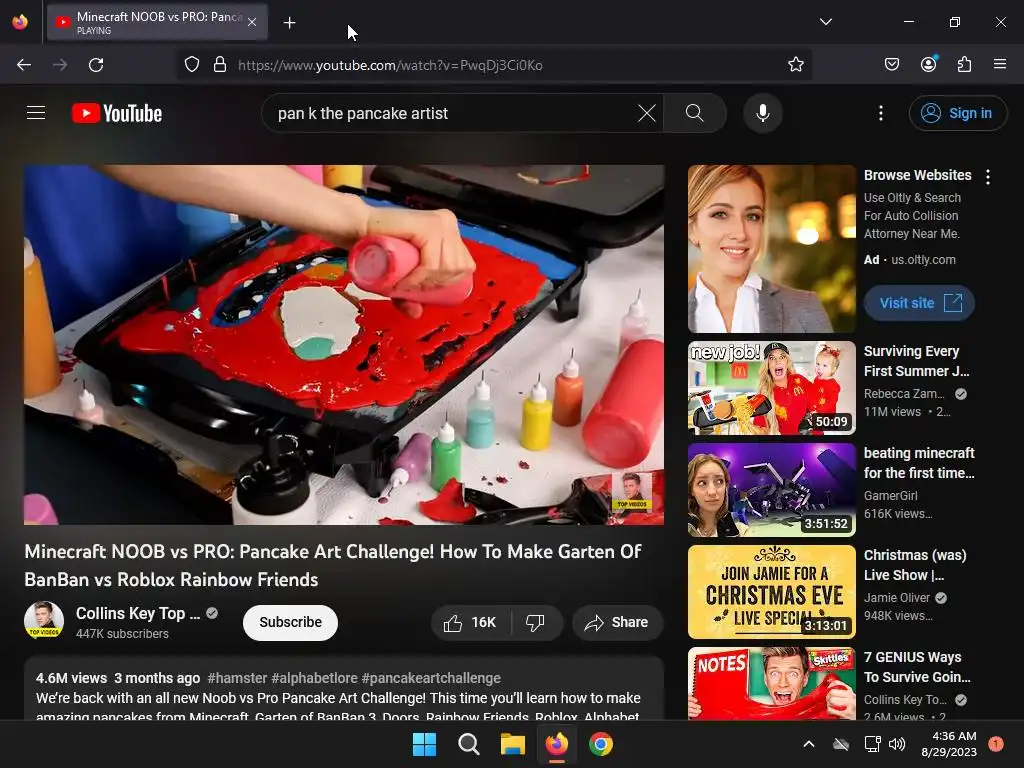Click the #hamster hashtag
Viewport: 1024px width, 768px height.
point(237,678)
